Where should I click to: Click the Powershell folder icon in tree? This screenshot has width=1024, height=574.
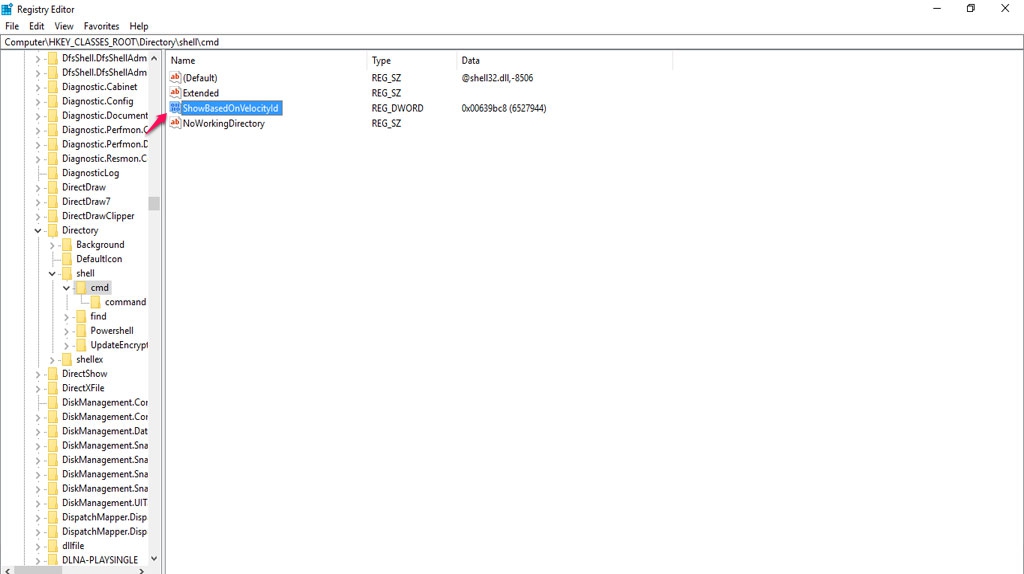[81, 331]
